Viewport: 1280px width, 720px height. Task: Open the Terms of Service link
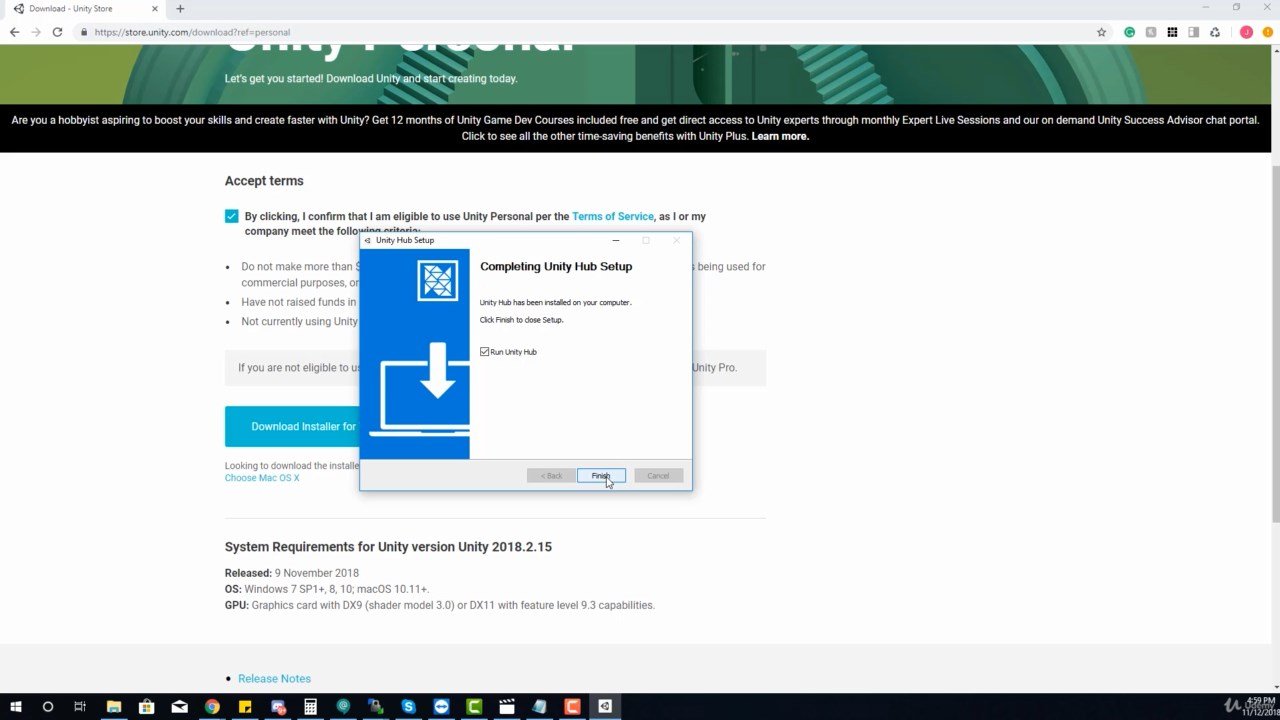[612, 216]
